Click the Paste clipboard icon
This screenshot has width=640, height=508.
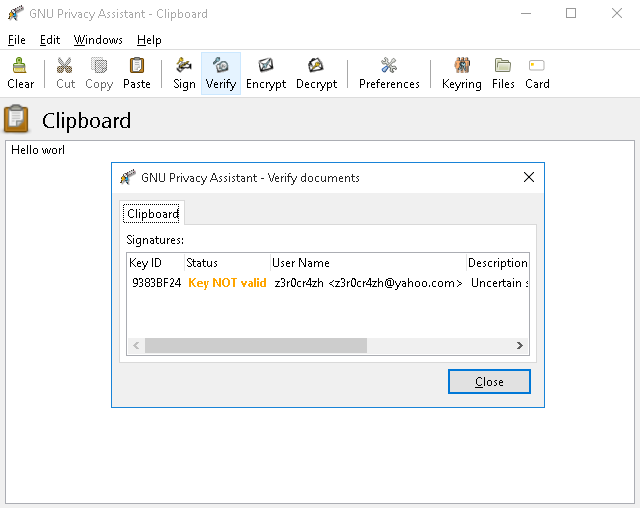[x=137, y=65]
